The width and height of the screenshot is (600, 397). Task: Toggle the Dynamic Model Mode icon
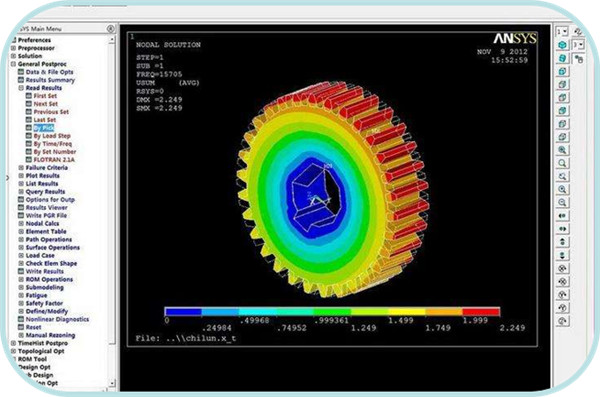(x=579, y=59)
